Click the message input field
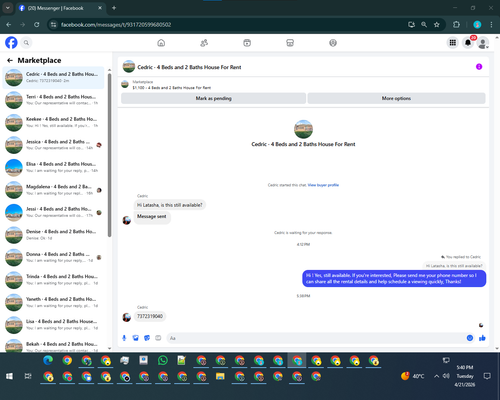Viewport: 500px width, 400px height. [317, 338]
